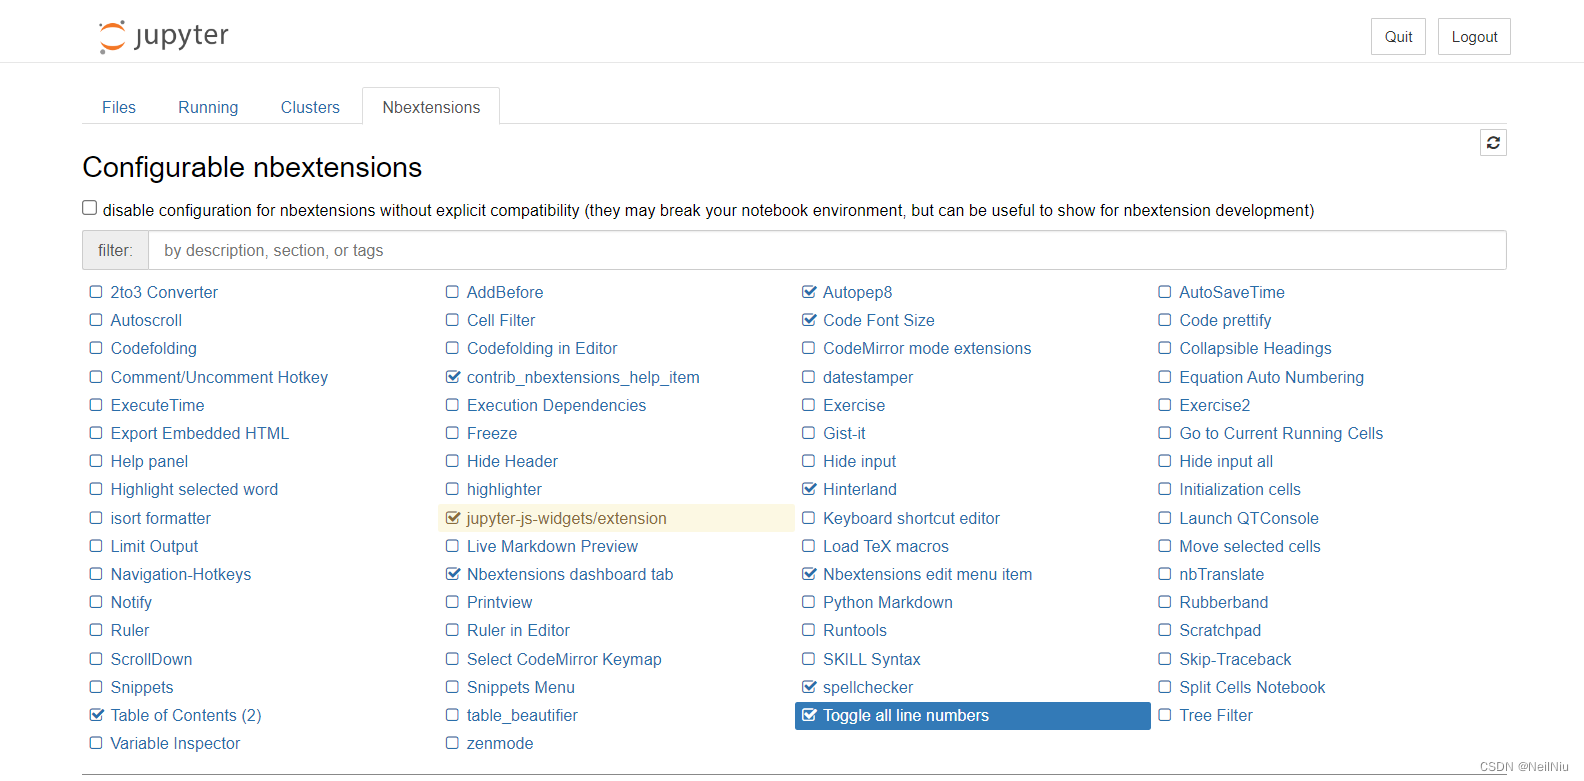
Task: Select the Navigation-Hotkeys extension
Action: tap(181, 574)
